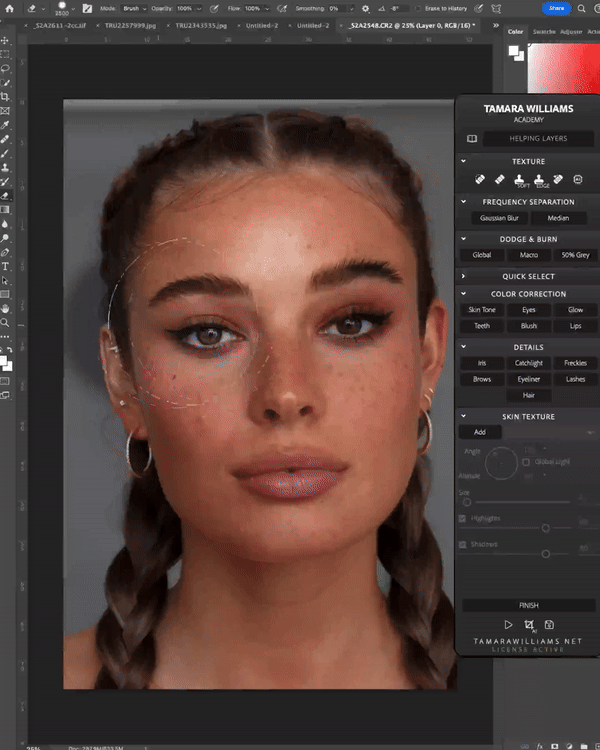The height and width of the screenshot is (750, 600).
Task: Click the Share button at top
Action: coord(556,8)
